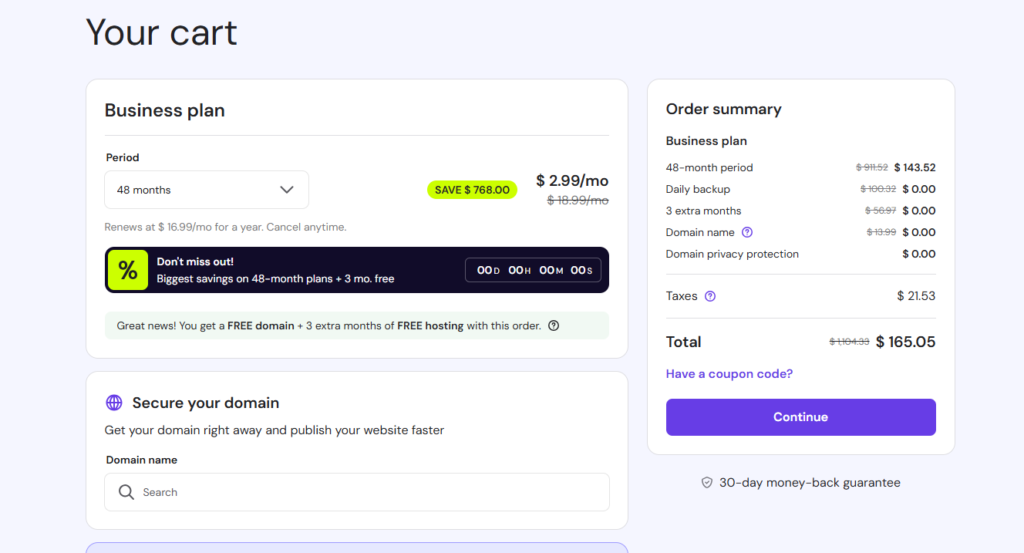The width and height of the screenshot is (1024, 553).
Task: Click the 3 extra months row label
Action: coord(703,211)
